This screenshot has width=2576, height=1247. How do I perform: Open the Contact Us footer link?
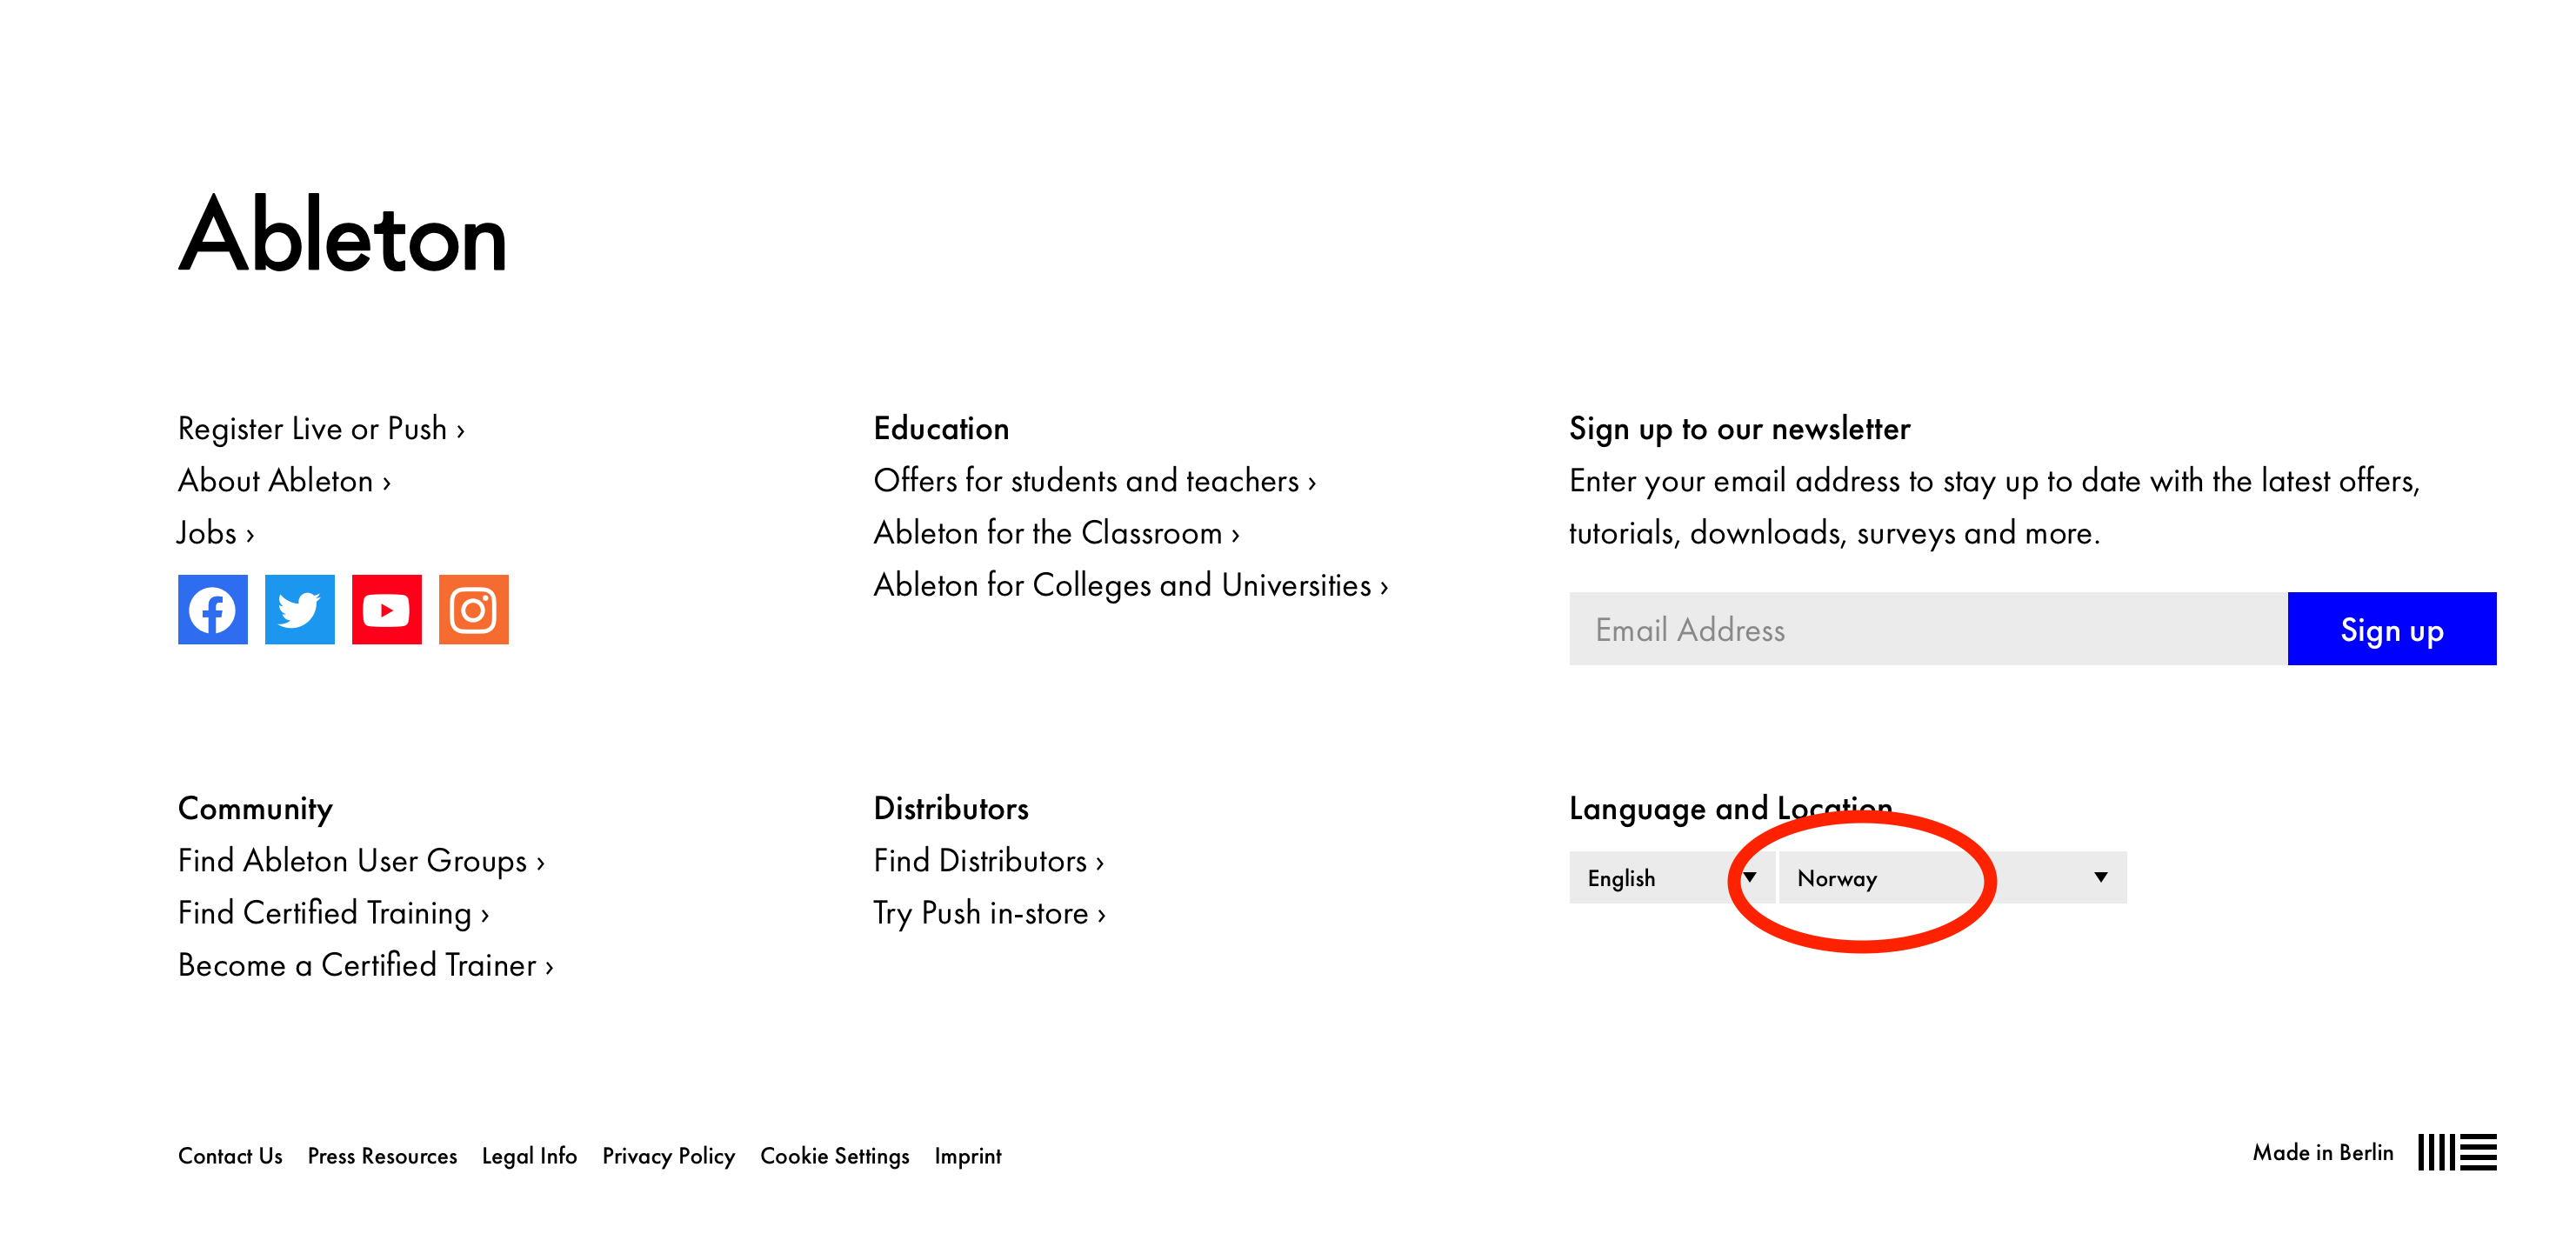230,1155
